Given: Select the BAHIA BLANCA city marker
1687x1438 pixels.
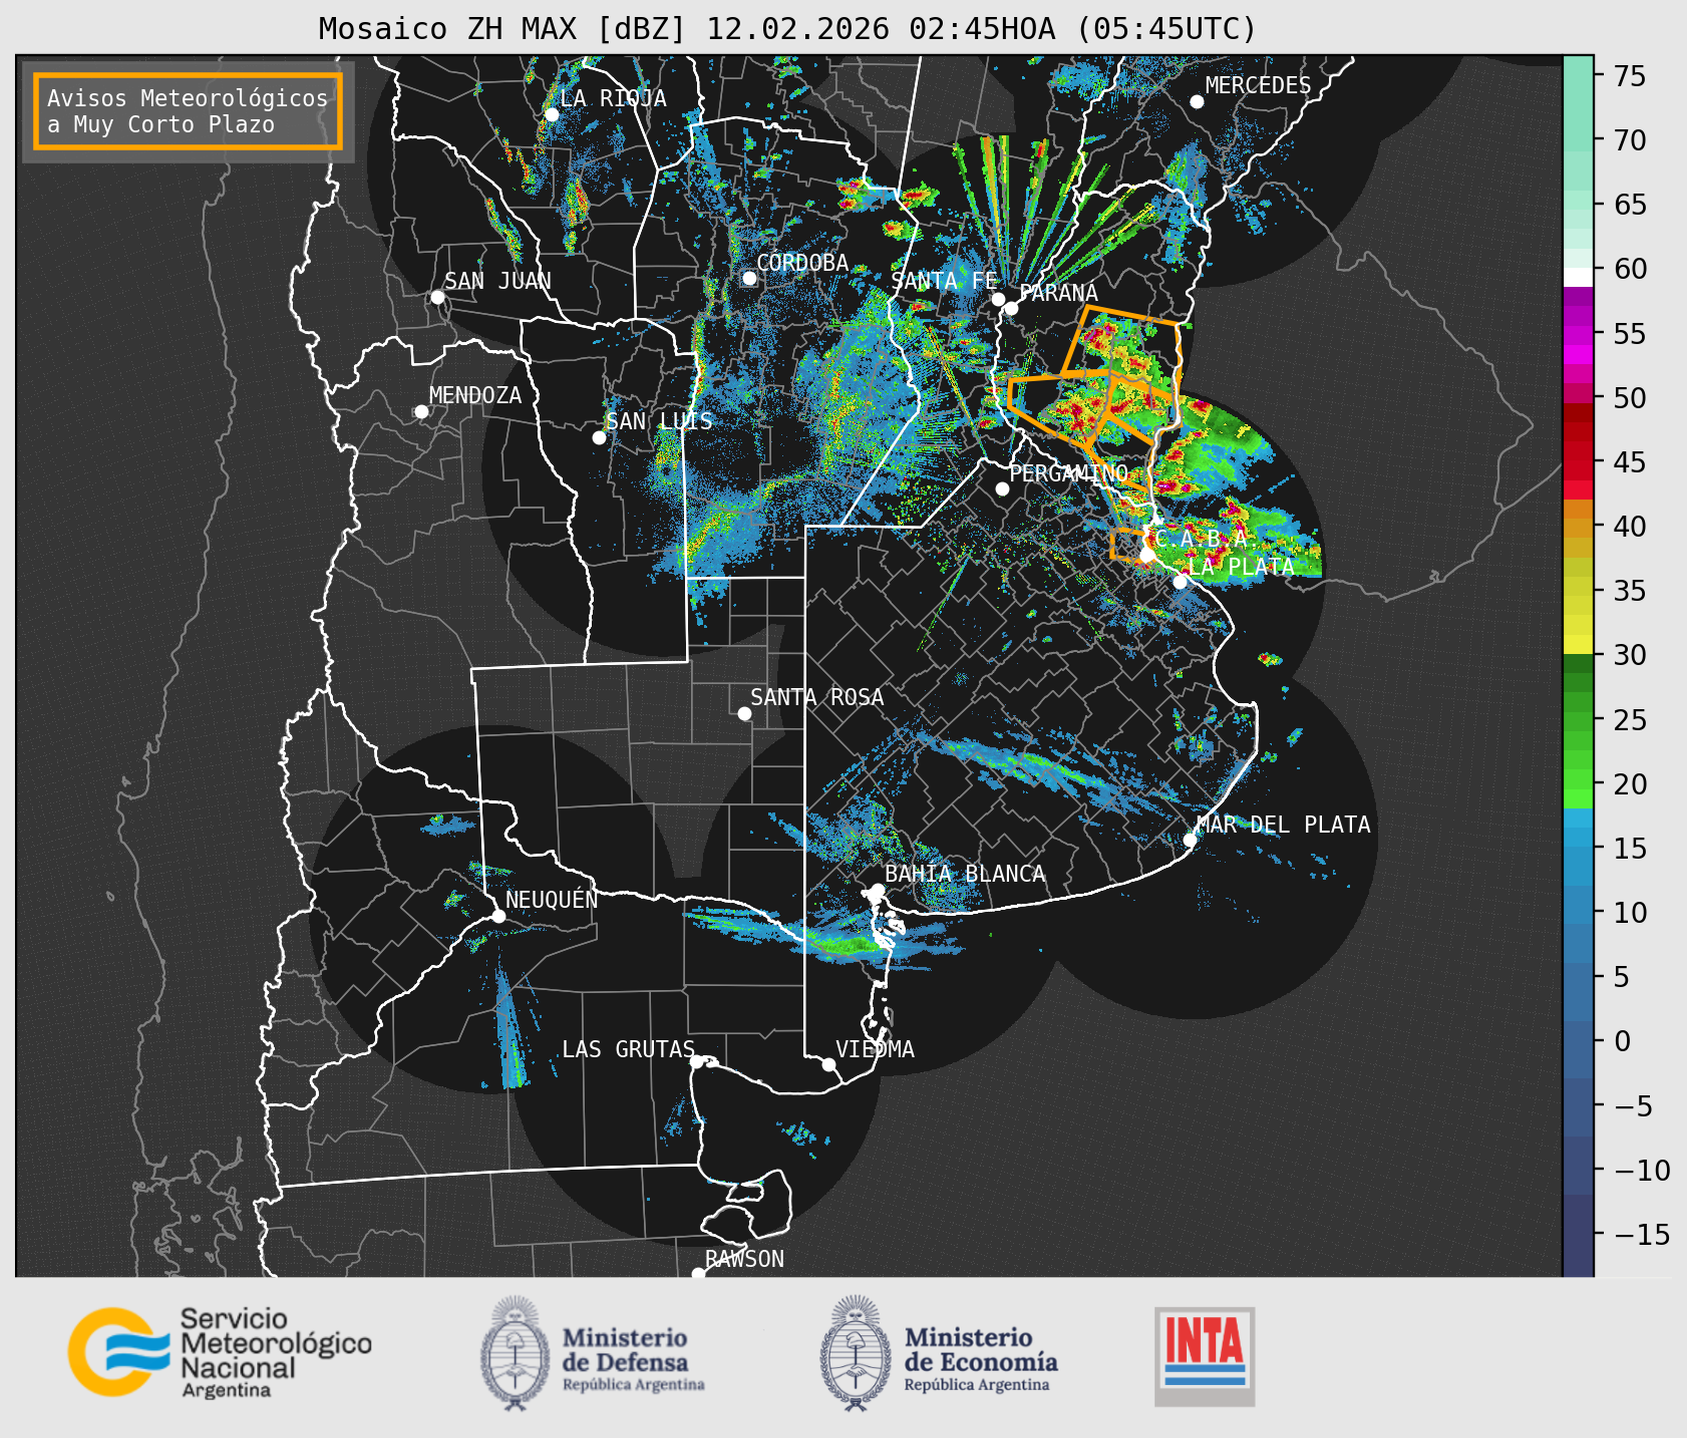Looking at the screenshot, I should click(877, 890).
